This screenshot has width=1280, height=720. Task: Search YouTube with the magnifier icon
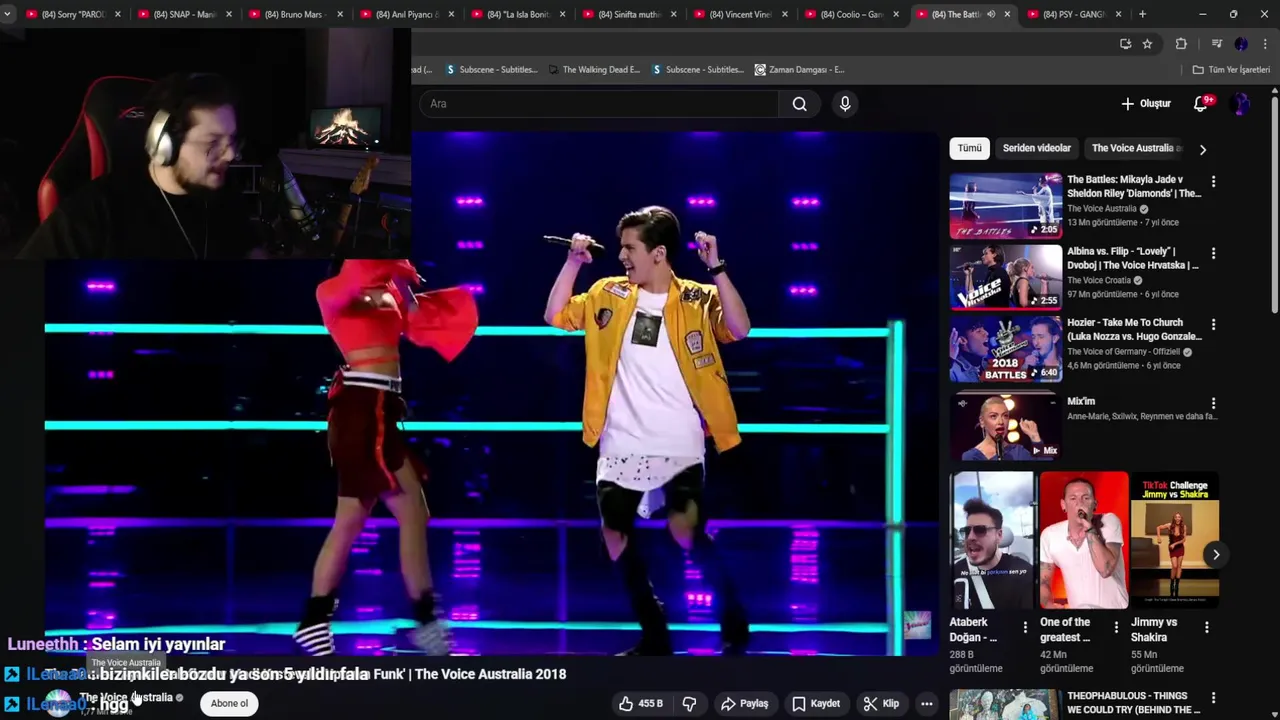coord(799,104)
